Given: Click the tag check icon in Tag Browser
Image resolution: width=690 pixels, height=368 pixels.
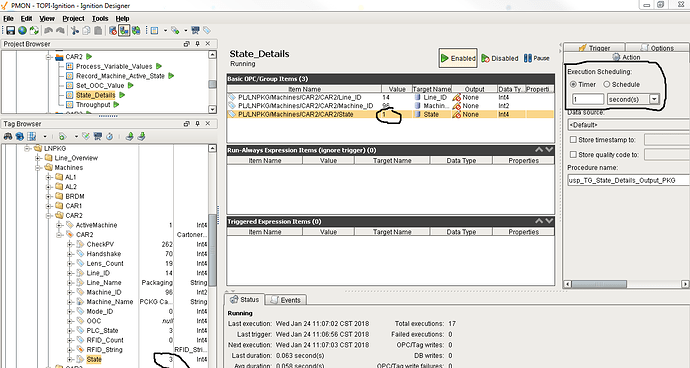Looking at the screenshot, I should coord(86,136).
